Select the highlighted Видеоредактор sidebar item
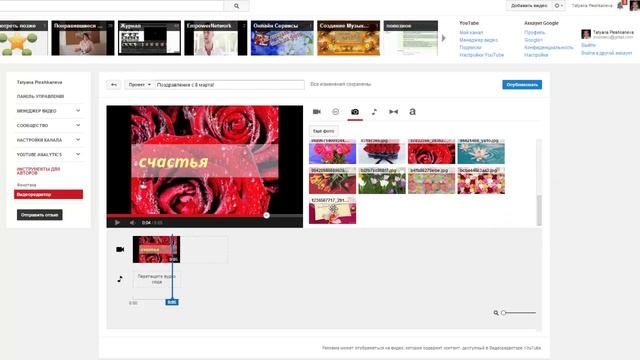Screen dimensions: 640x360 pyautogui.click(x=49, y=195)
